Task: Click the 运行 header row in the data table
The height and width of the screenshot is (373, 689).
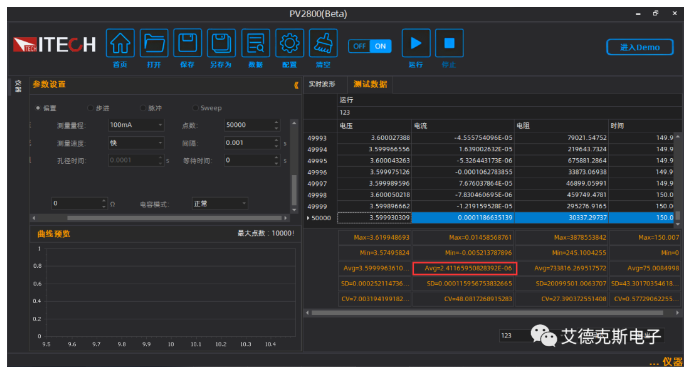Action: [509, 100]
